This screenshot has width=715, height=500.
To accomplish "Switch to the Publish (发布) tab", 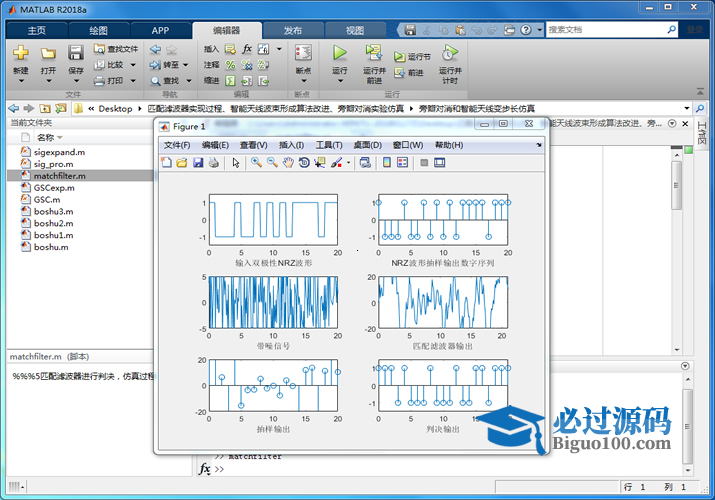I will pos(293,31).
